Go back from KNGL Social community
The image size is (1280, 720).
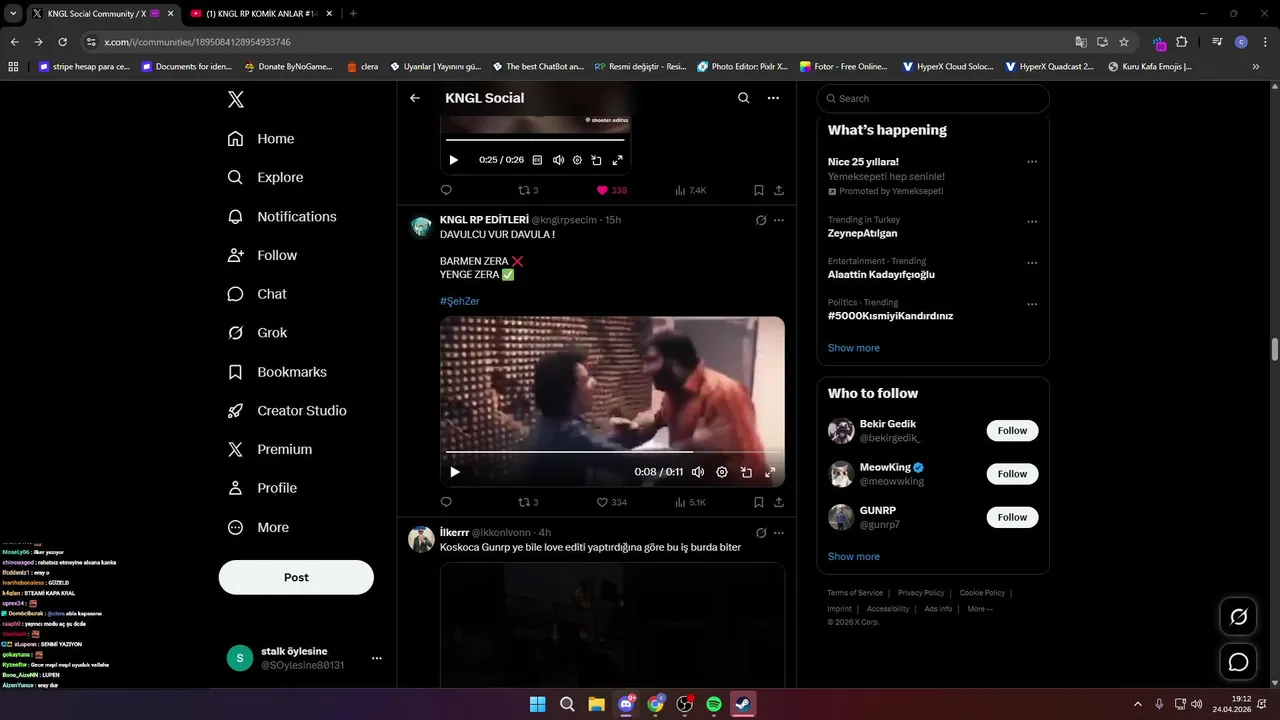coord(415,98)
